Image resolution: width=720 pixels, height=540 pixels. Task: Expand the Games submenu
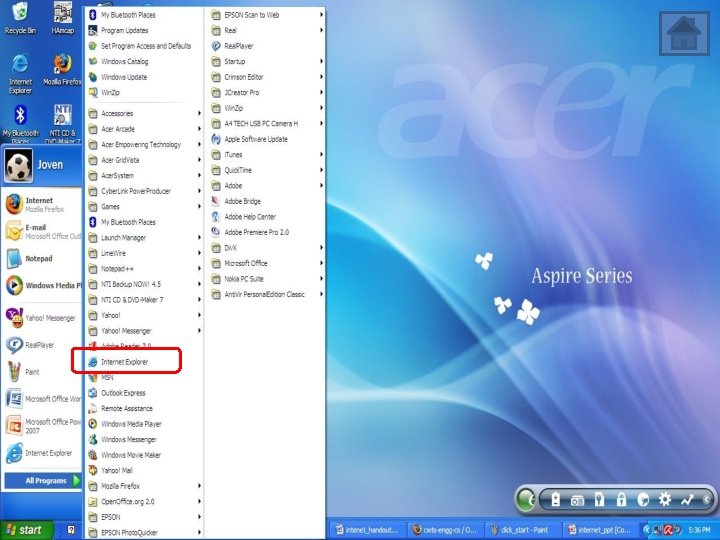(144, 207)
